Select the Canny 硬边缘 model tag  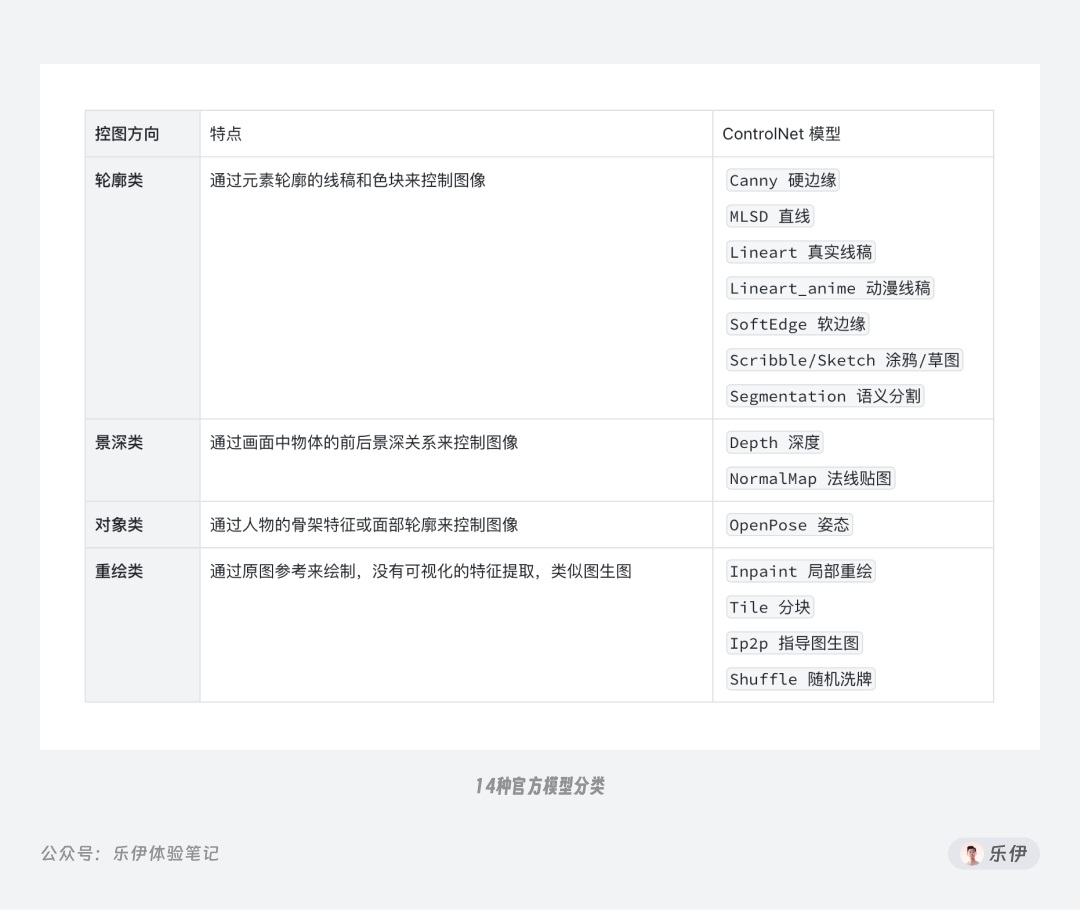[x=782, y=180]
